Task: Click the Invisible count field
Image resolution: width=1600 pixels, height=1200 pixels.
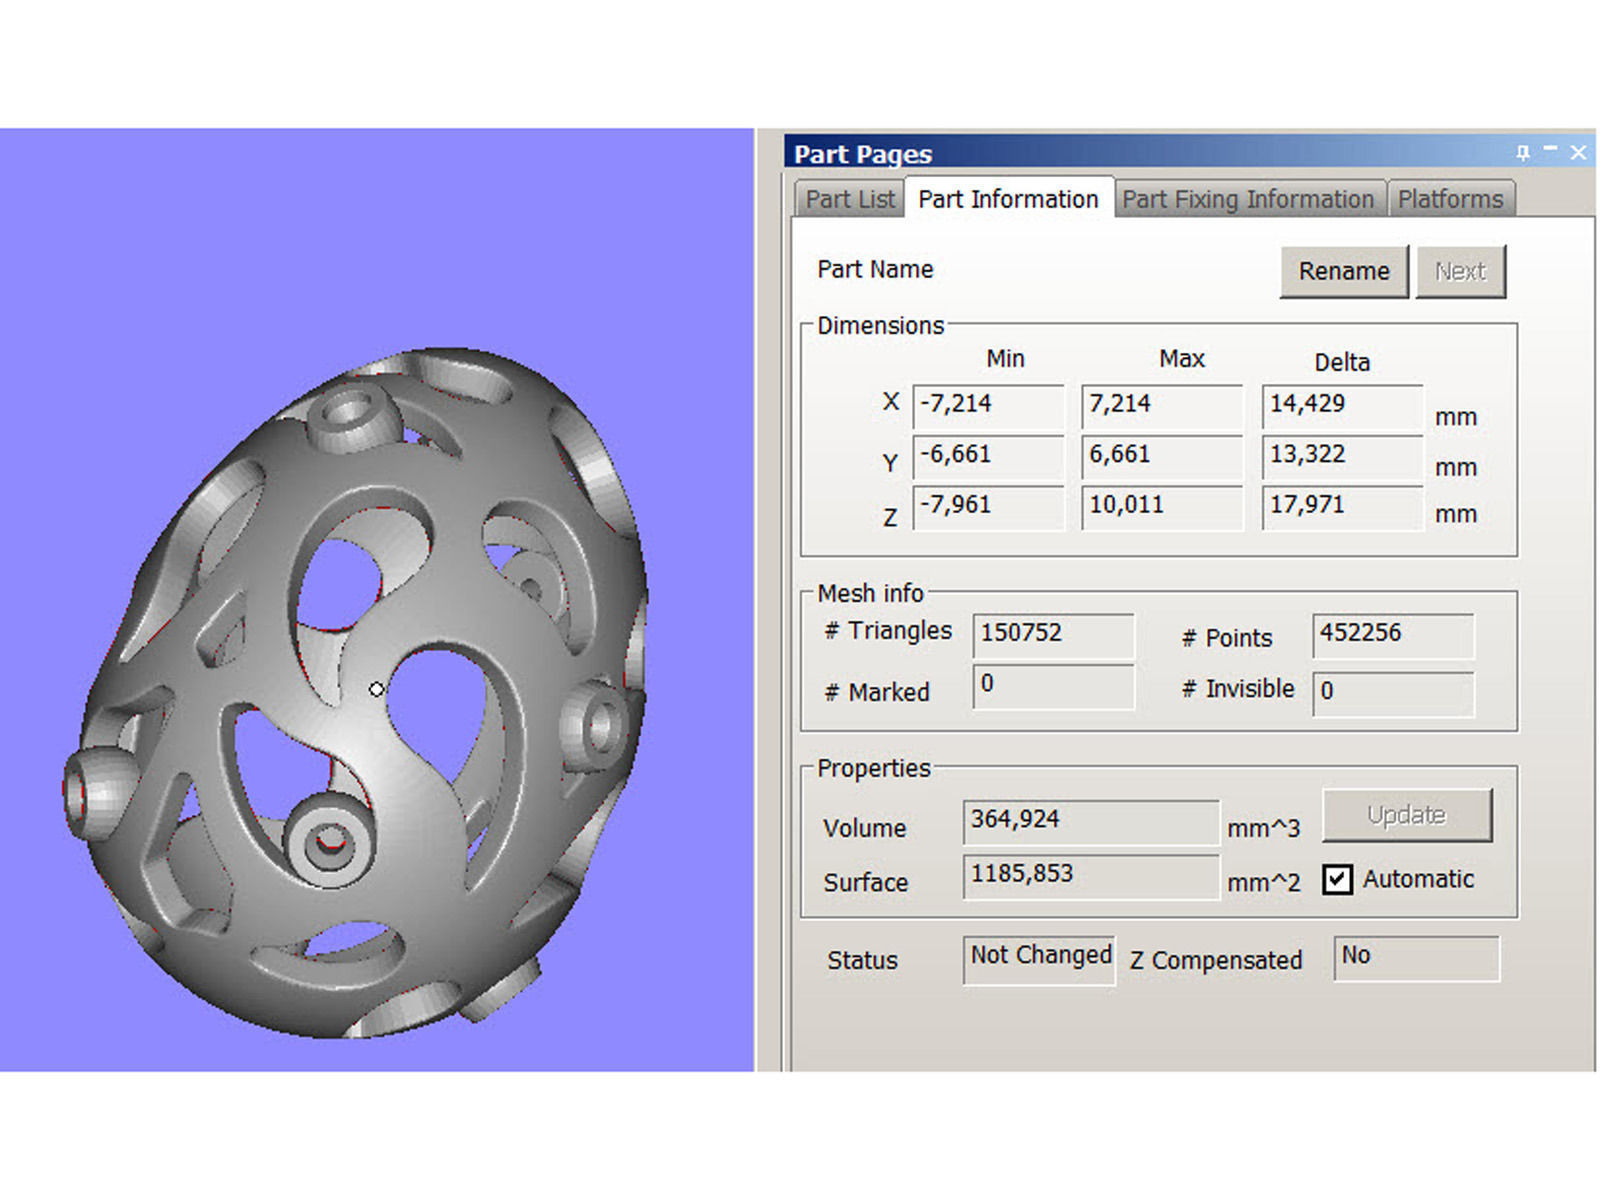Action: tap(1393, 693)
